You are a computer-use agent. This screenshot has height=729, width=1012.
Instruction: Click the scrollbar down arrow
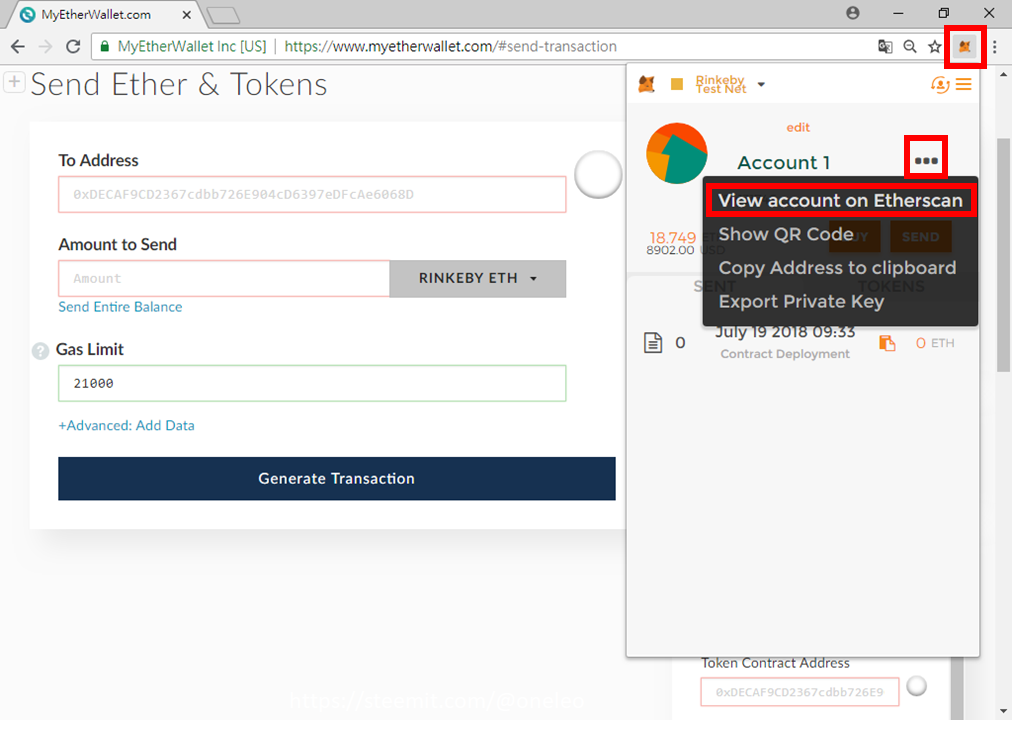coord(1003,712)
